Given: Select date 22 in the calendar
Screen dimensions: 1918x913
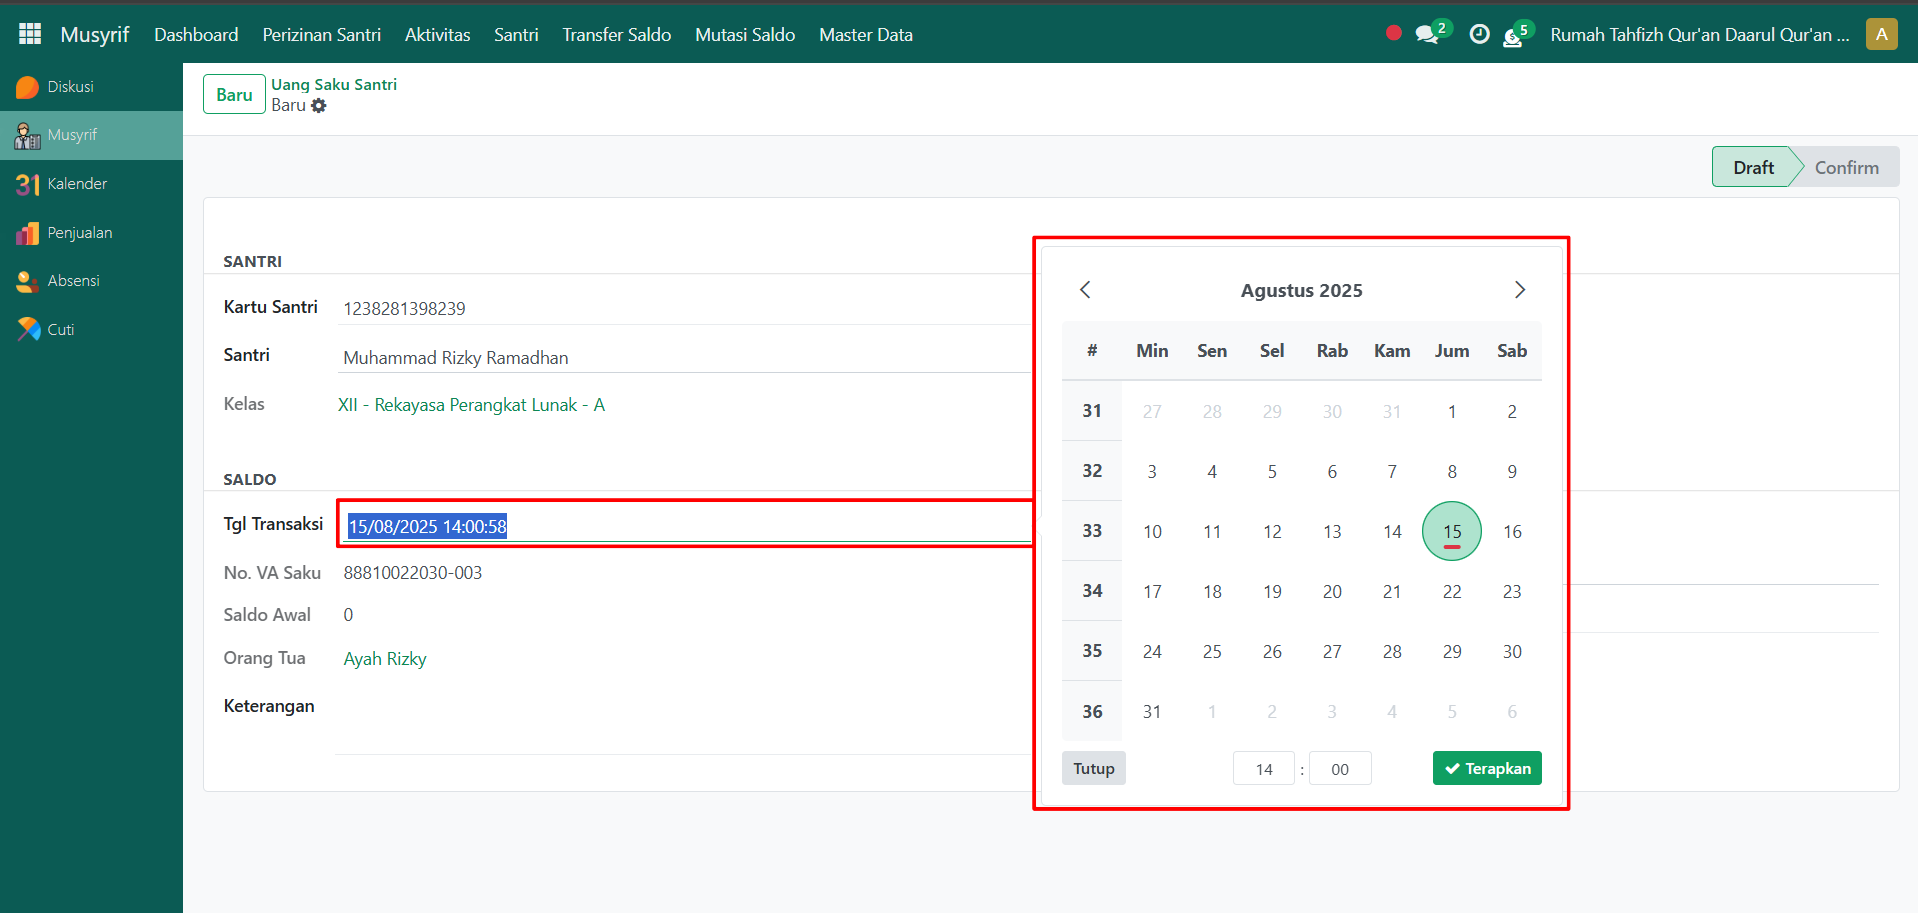Looking at the screenshot, I should (1451, 592).
